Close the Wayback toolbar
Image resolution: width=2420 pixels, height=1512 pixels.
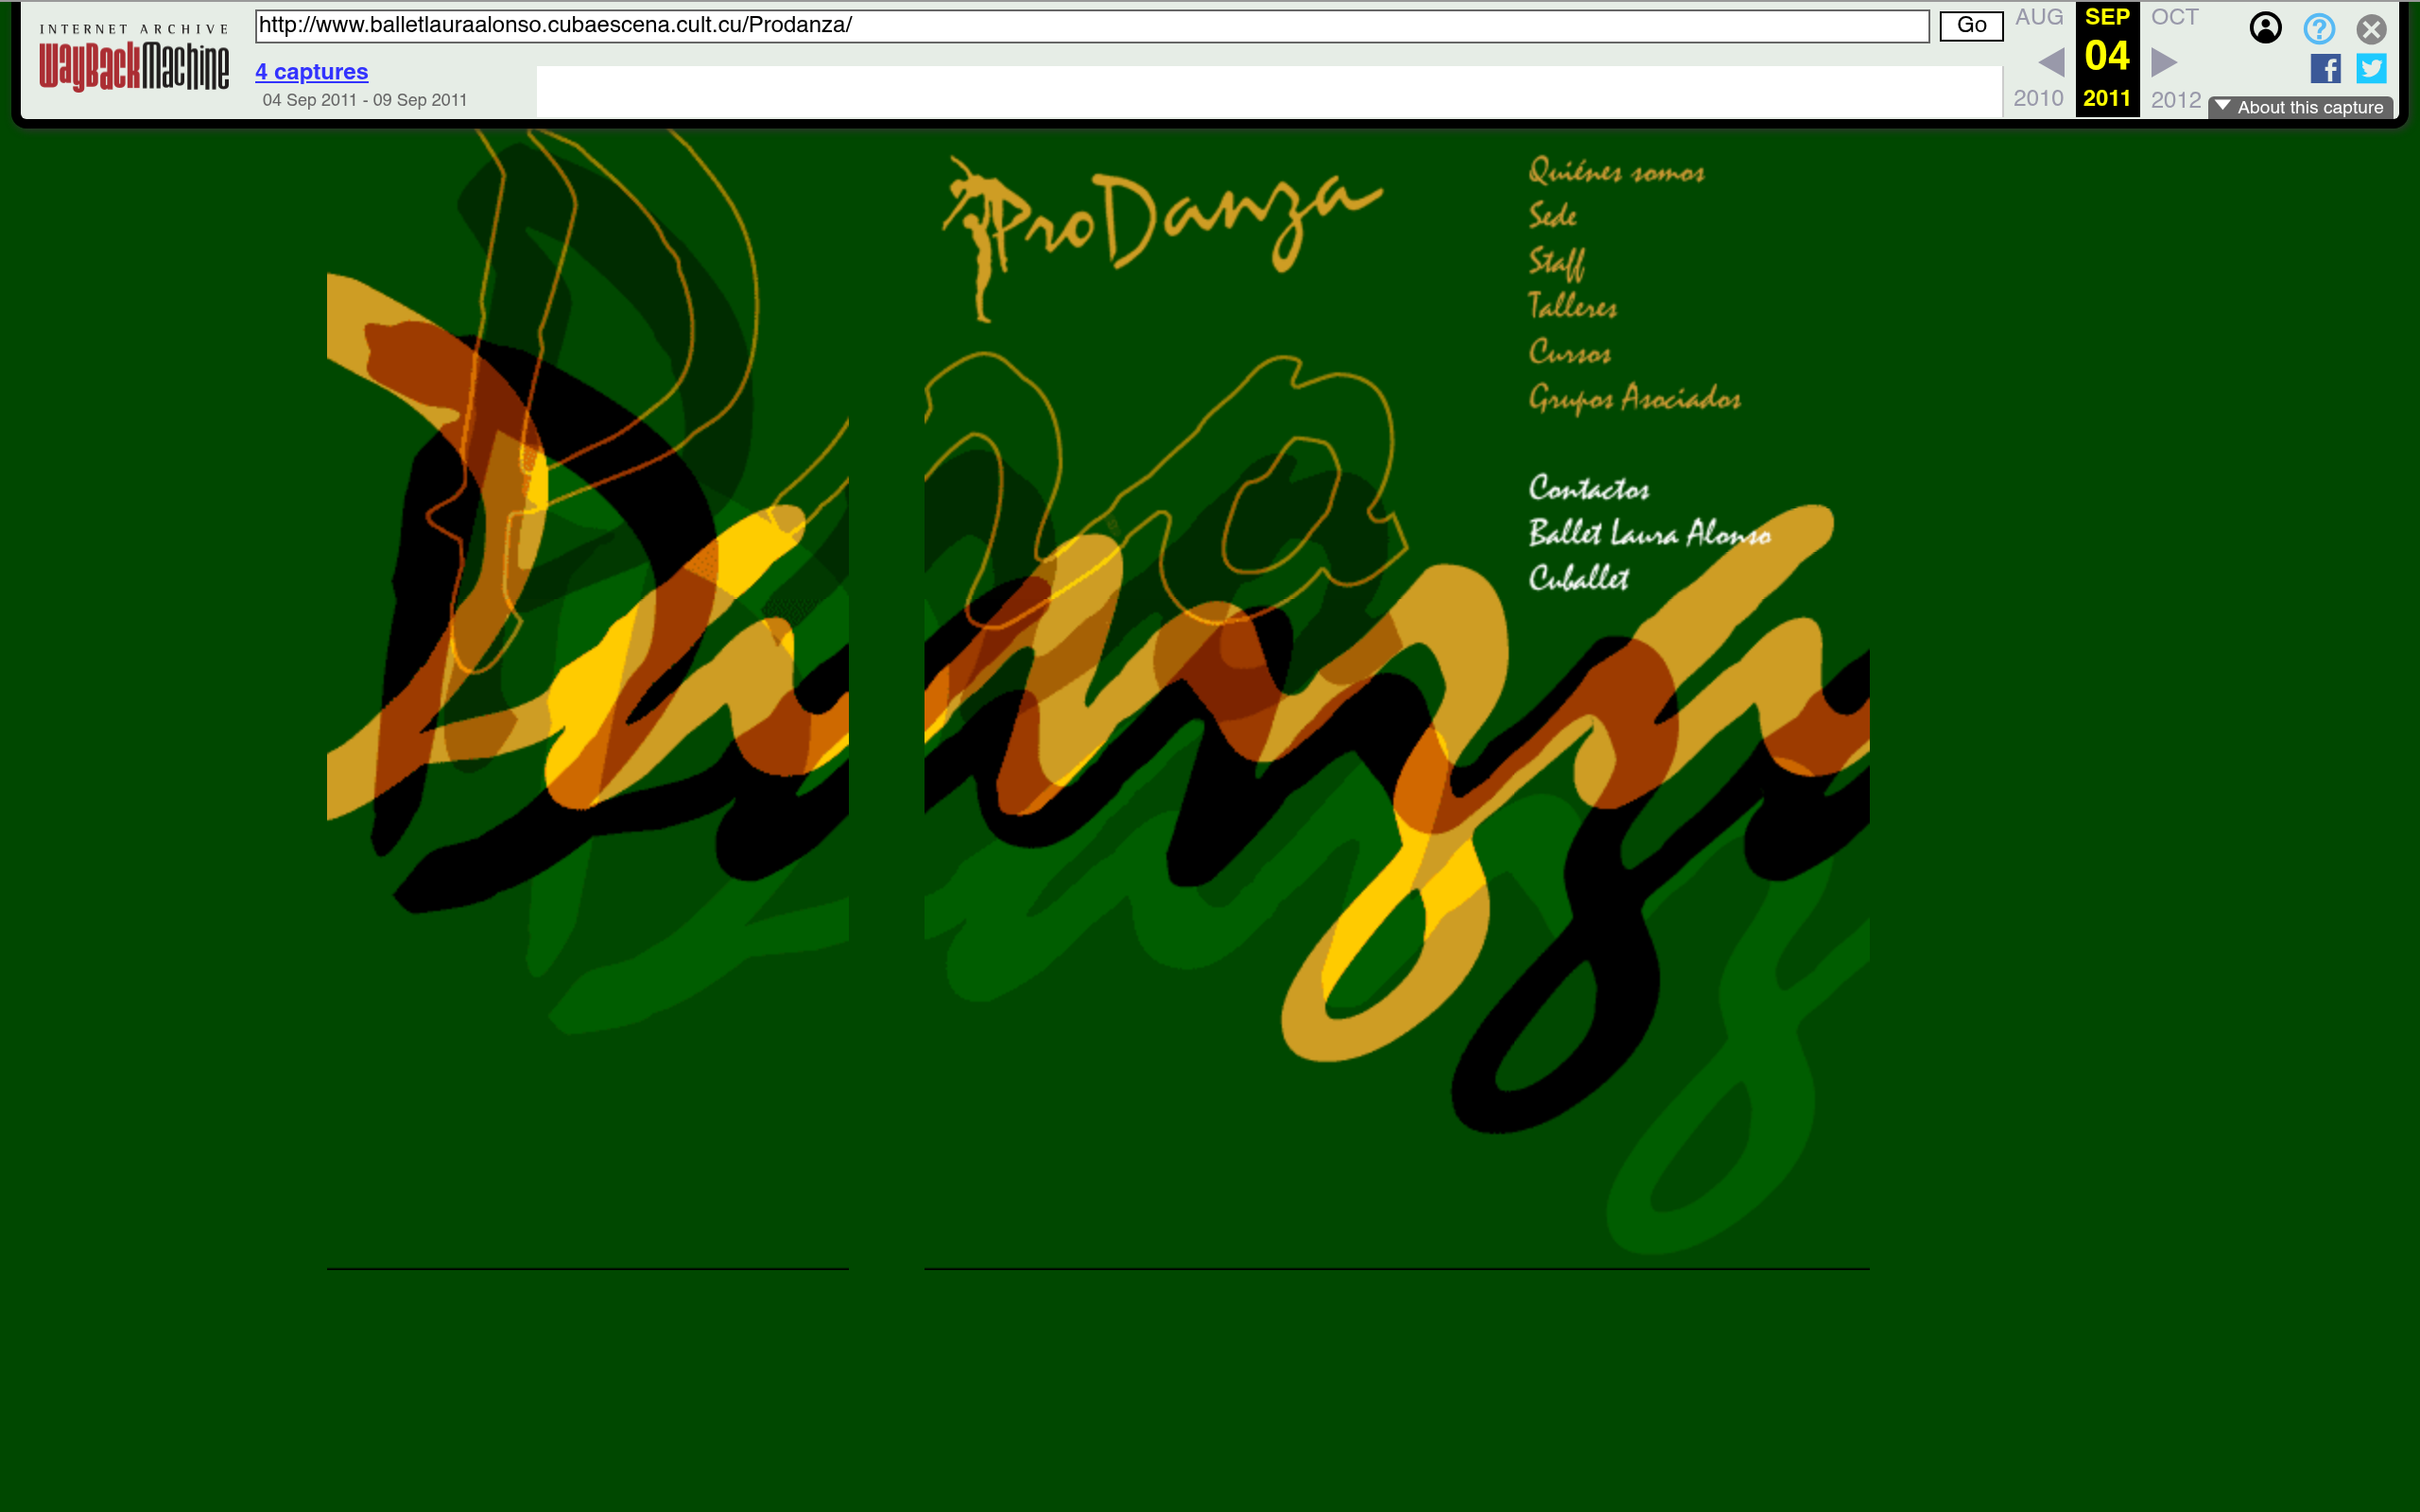(2371, 28)
